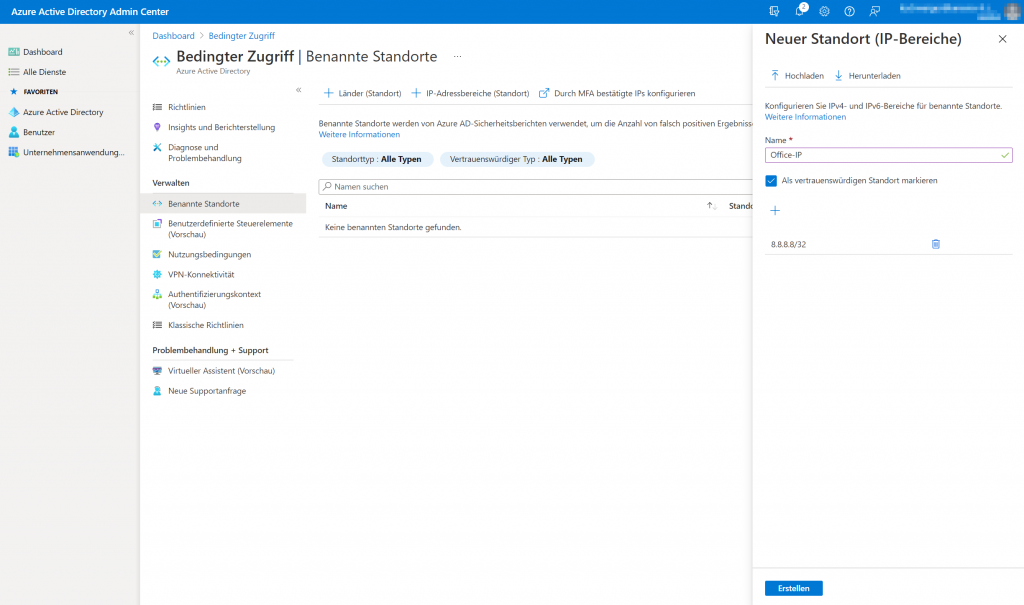Uncheck Als vertrauenswürdigen Standort markieren

click(771, 181)
